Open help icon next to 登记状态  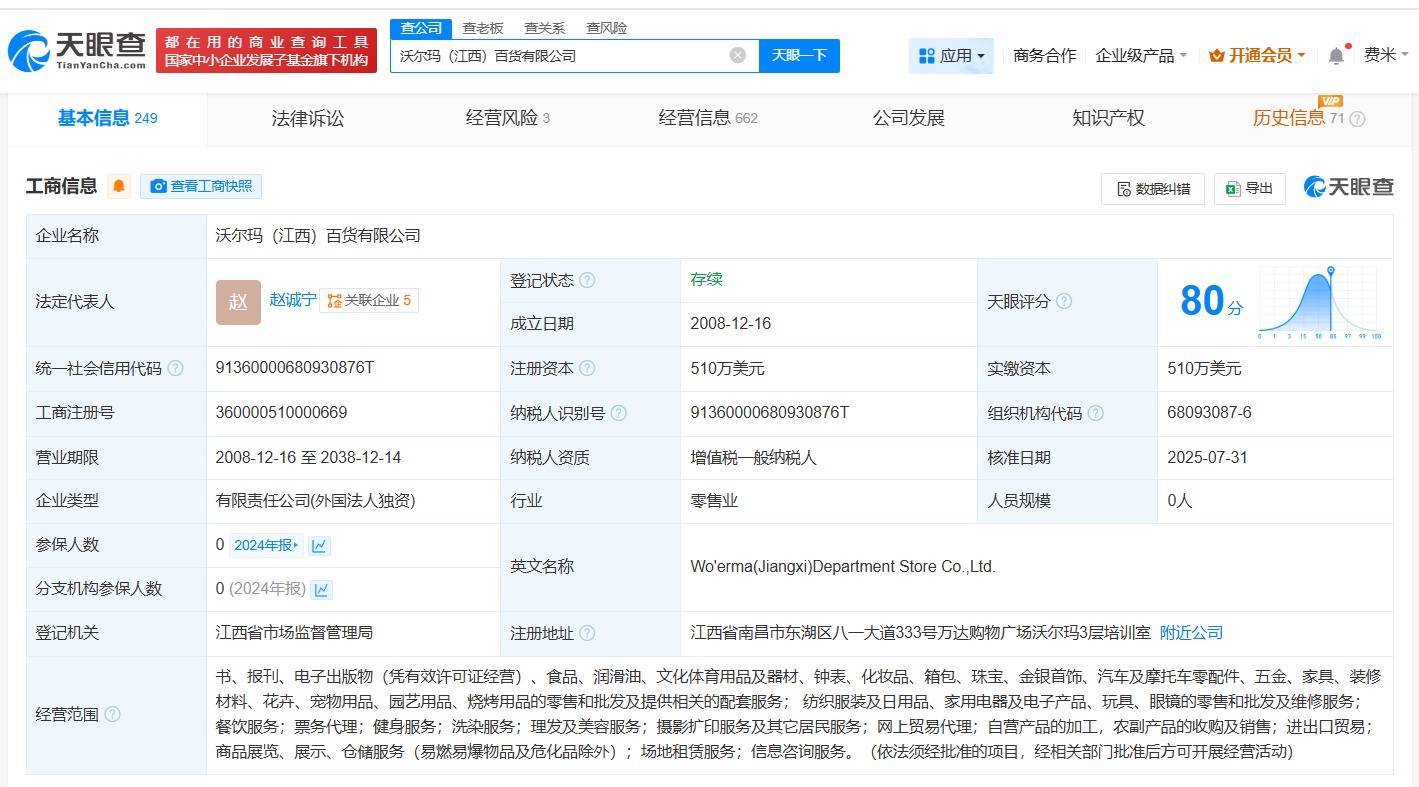click(587, 280)
